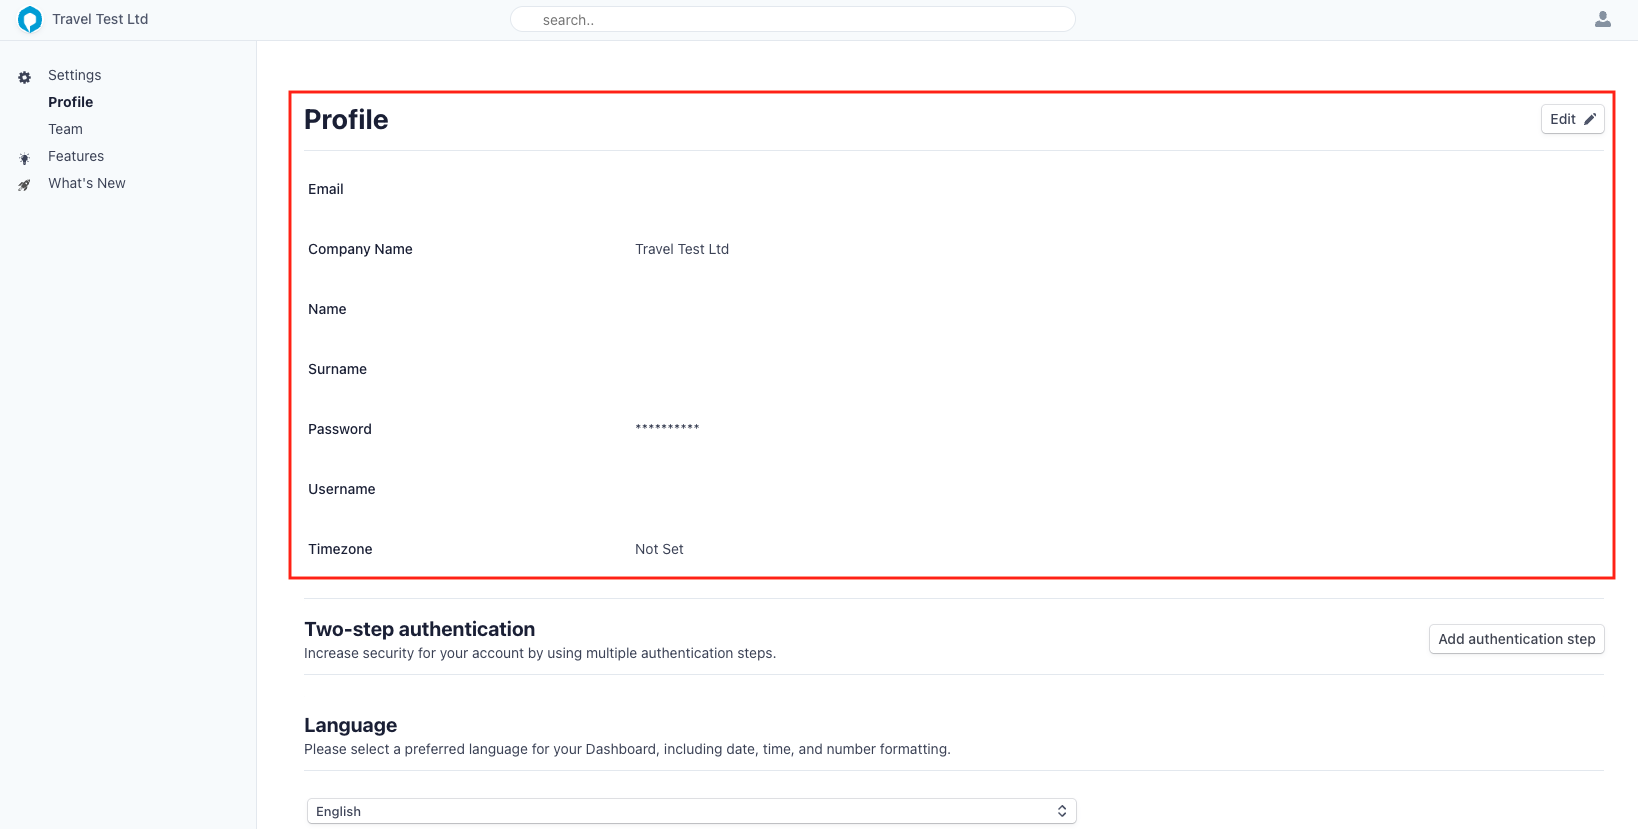Click the Features icon in the sidebar
Image resolution: width=1638 pixels, height=829 pixels.
25,158
